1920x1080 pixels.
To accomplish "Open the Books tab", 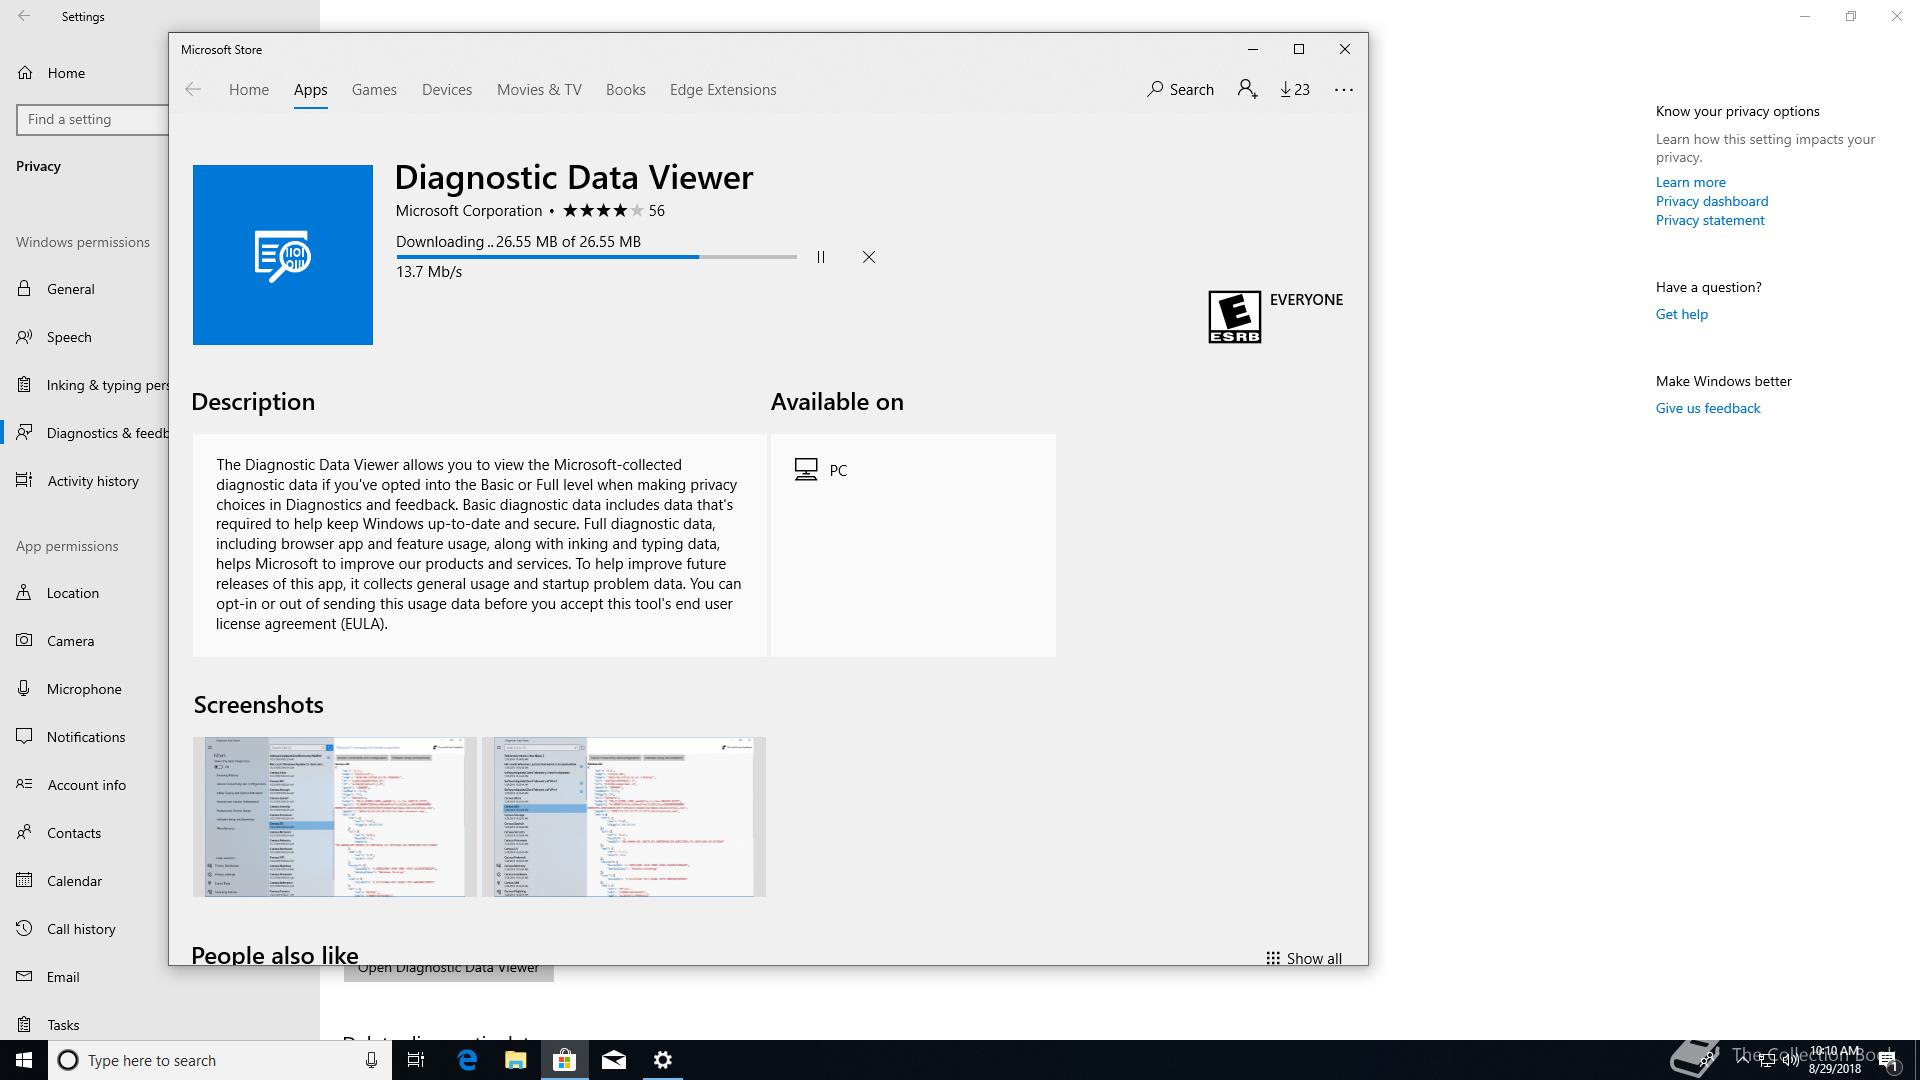I will coord(626,89).
